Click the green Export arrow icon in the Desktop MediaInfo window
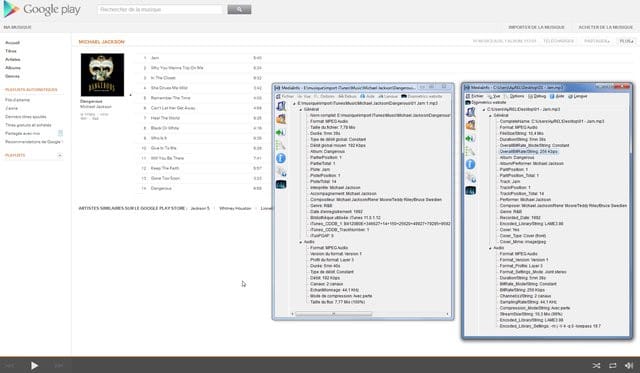This screenshot has height=373, width=640. 470,138
